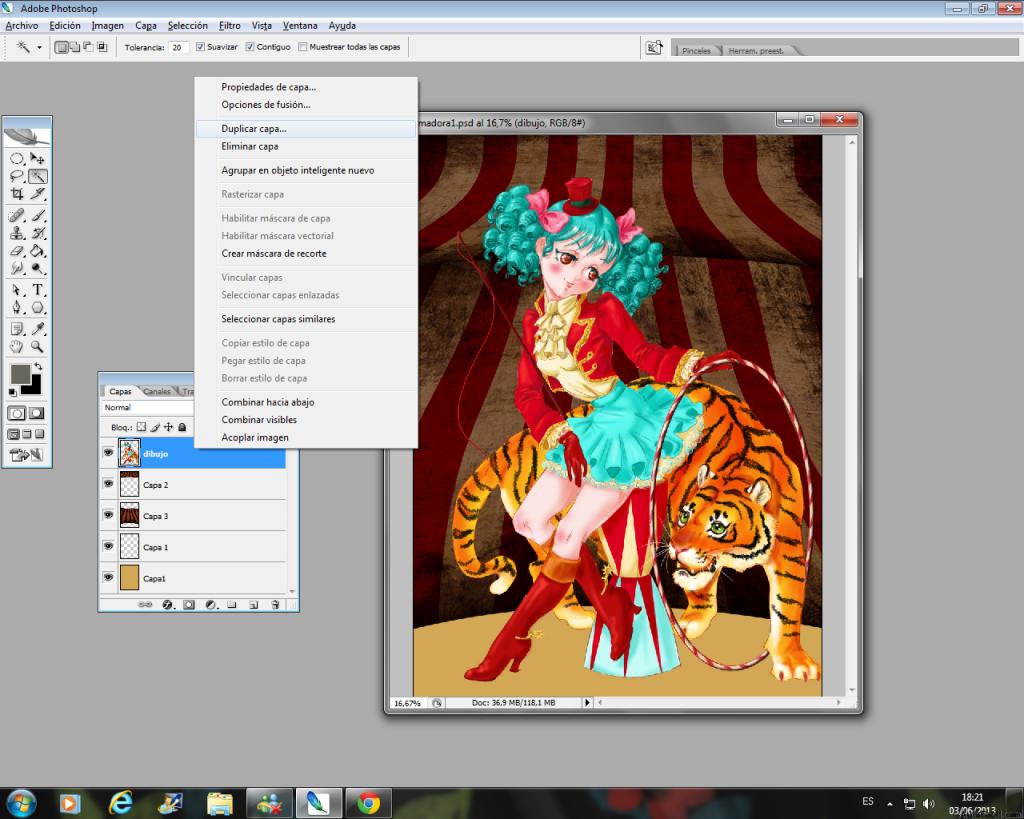Hide the dibujo layer
This screenshot has width=1024, height=819.
108,453
